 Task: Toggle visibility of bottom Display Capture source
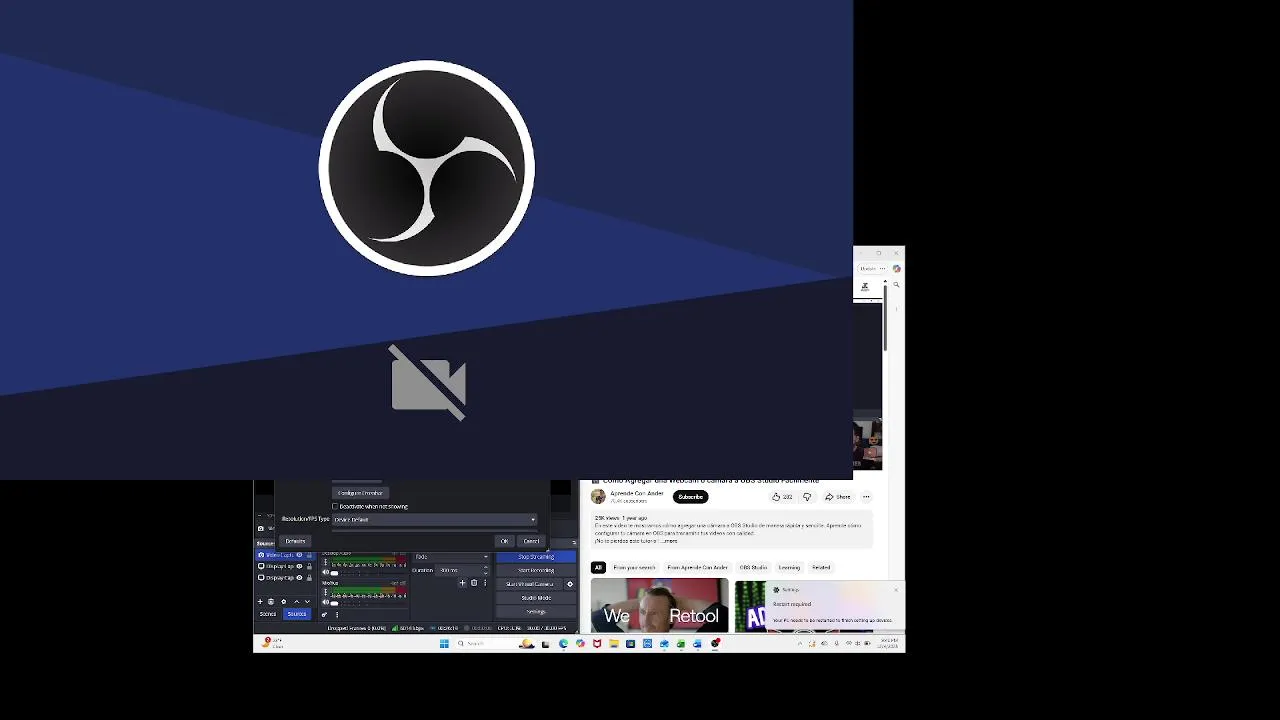click(299, 577)
